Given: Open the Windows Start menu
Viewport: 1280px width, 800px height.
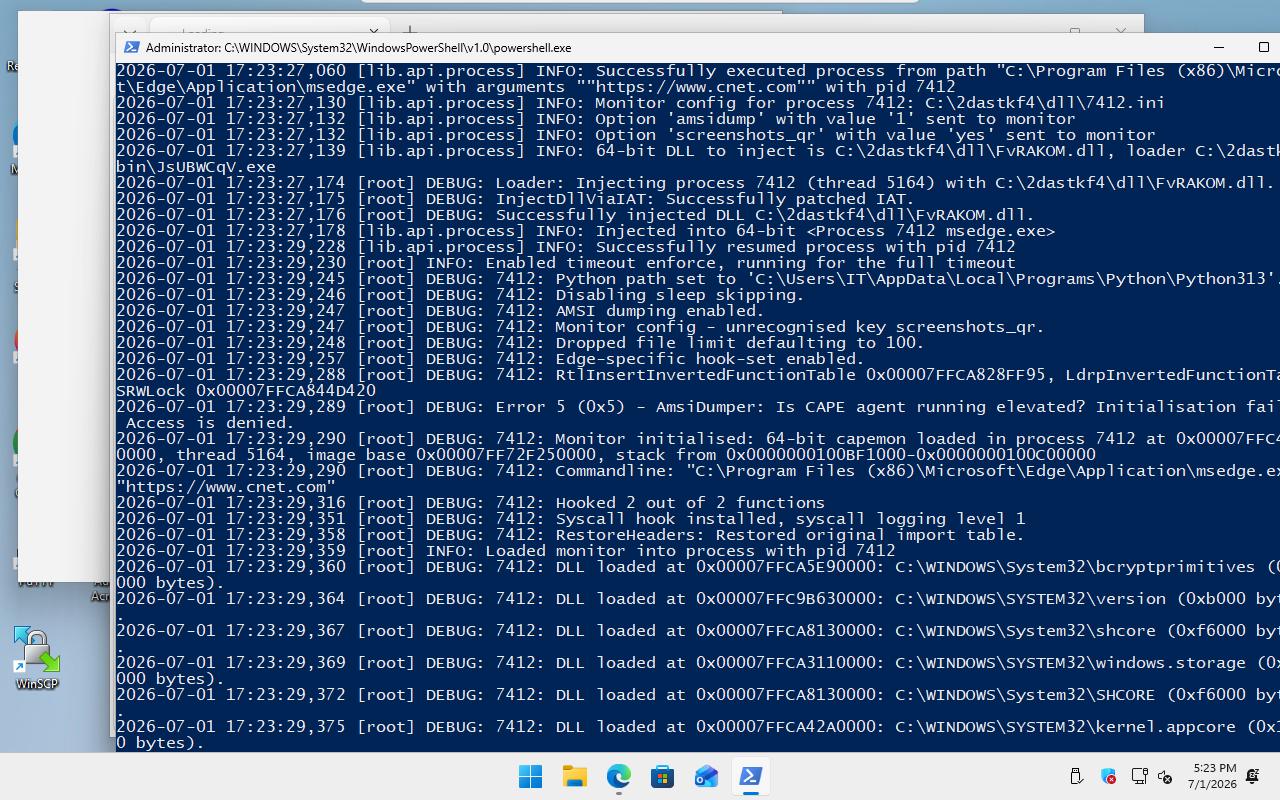Looking at the screenshot, I should tap(531, 776).
